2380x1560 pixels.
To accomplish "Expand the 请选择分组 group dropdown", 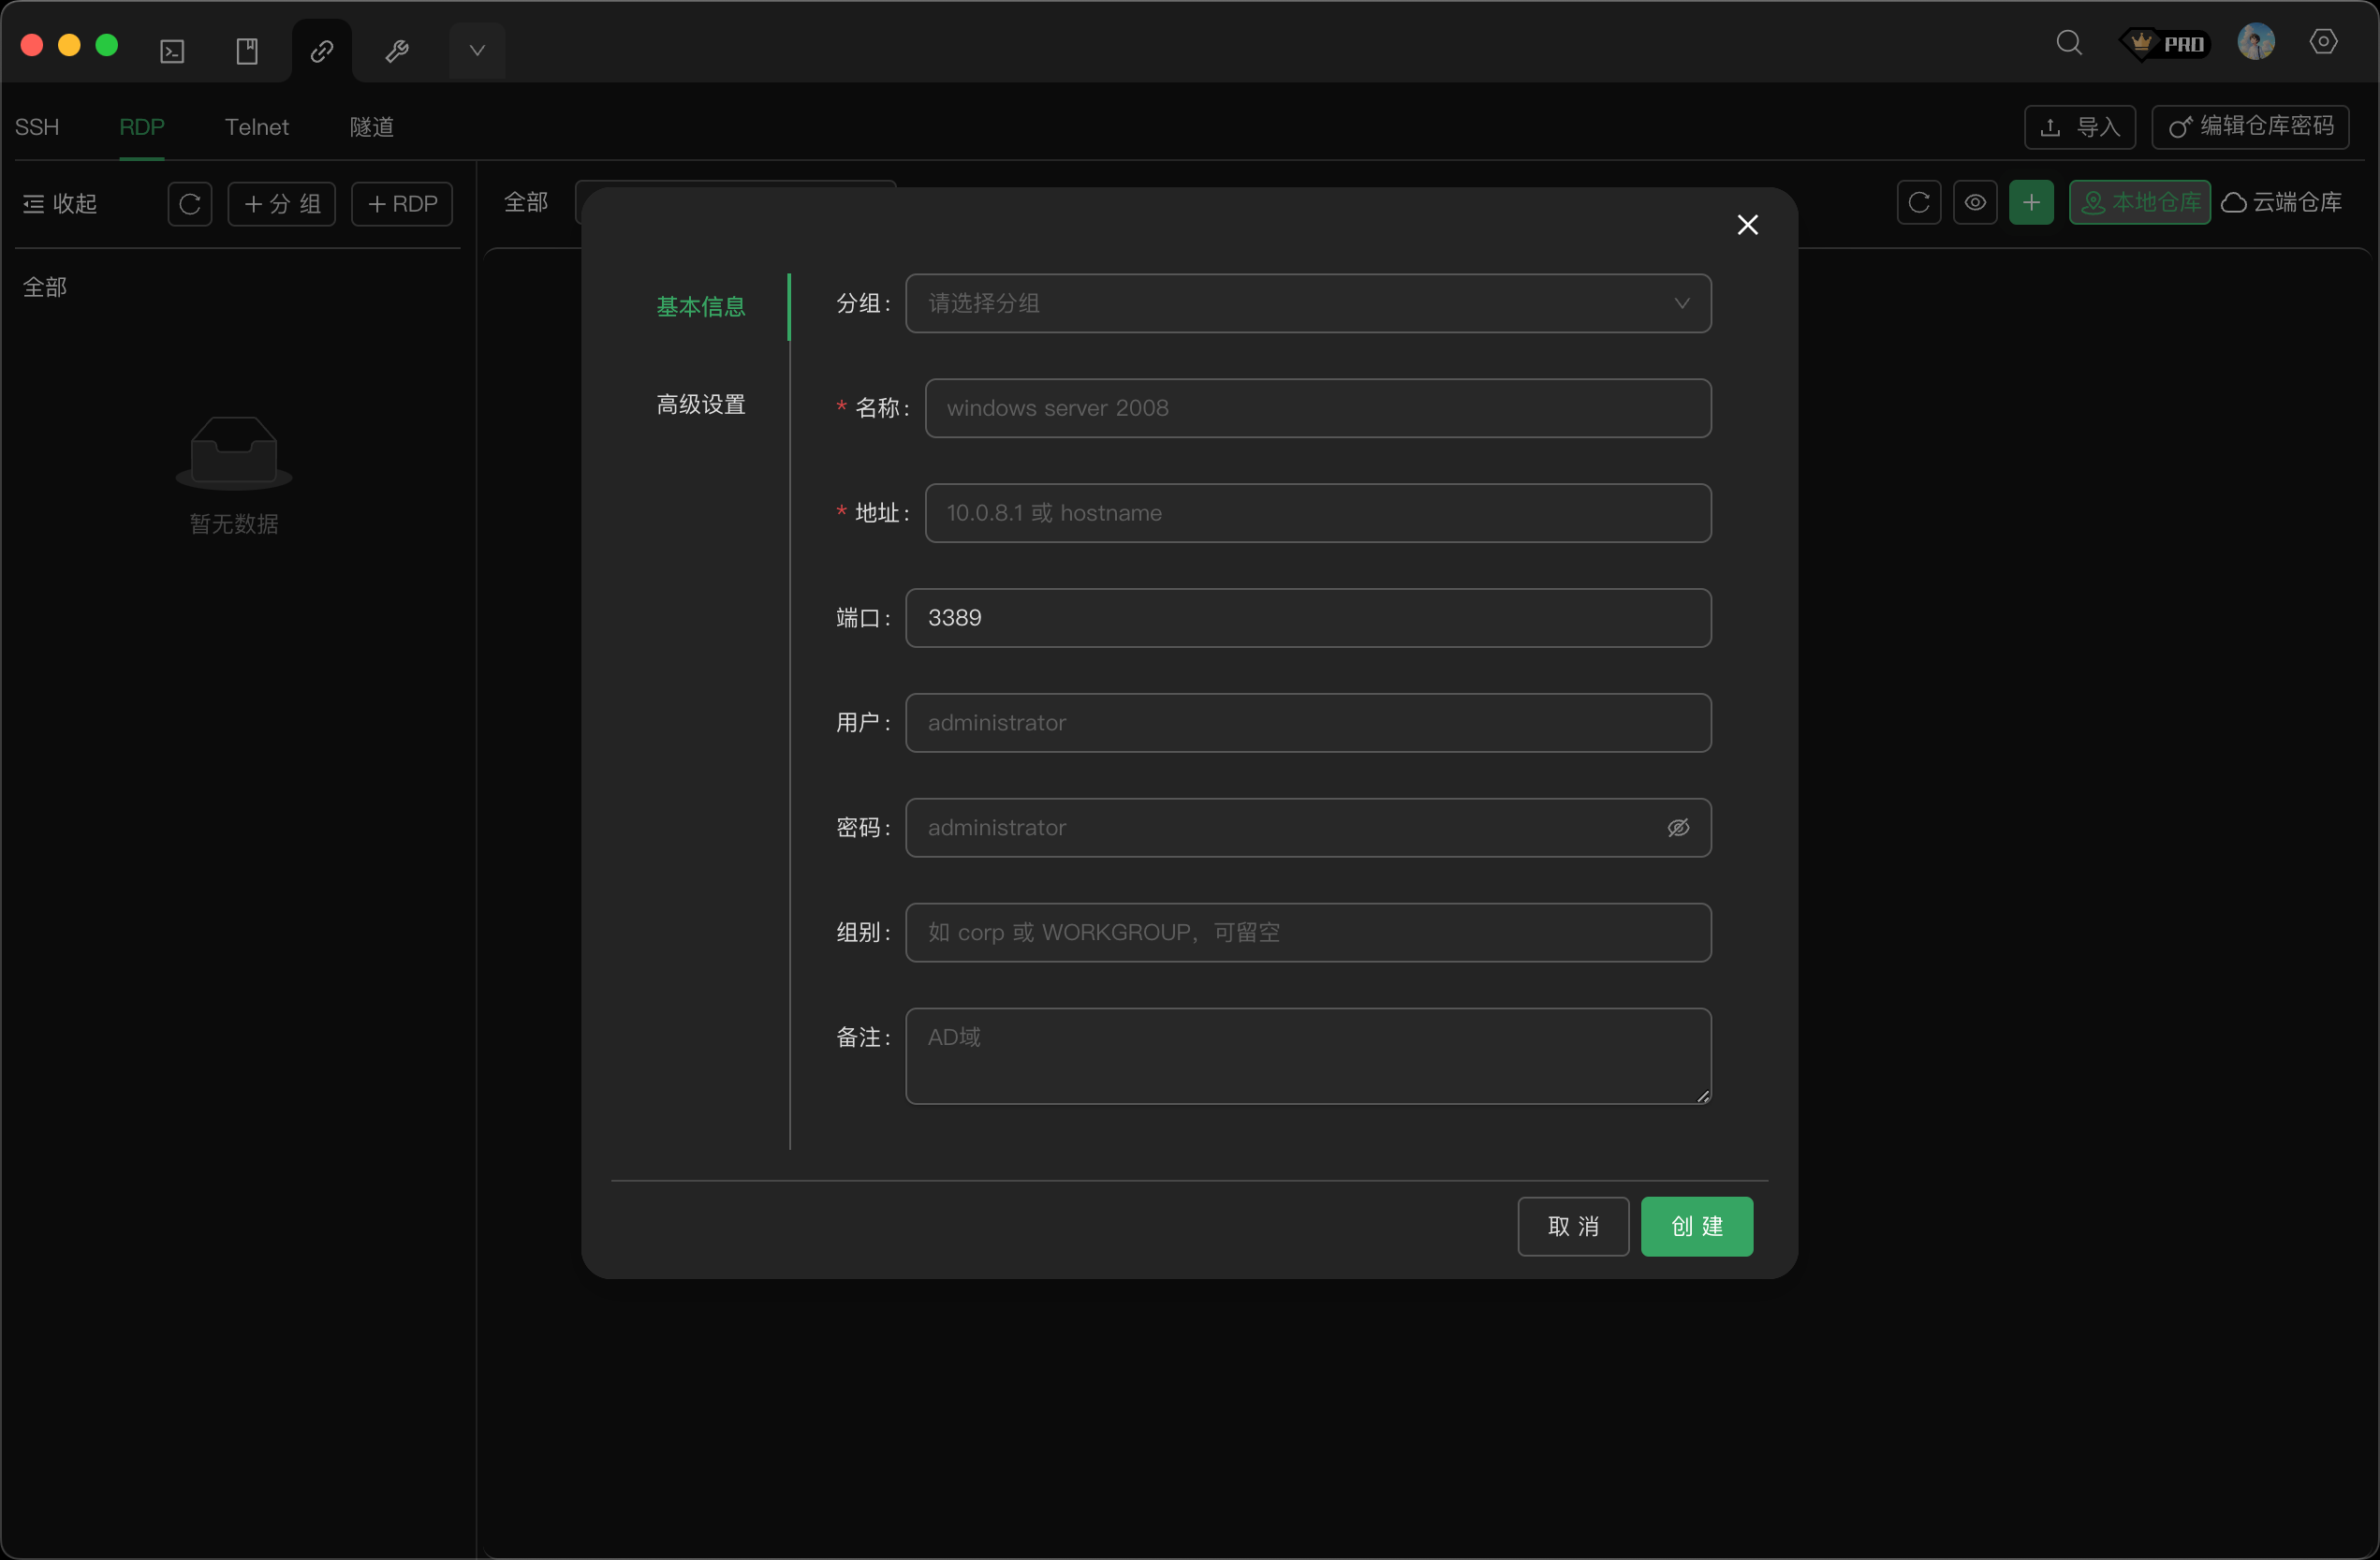I will 1307,304.
